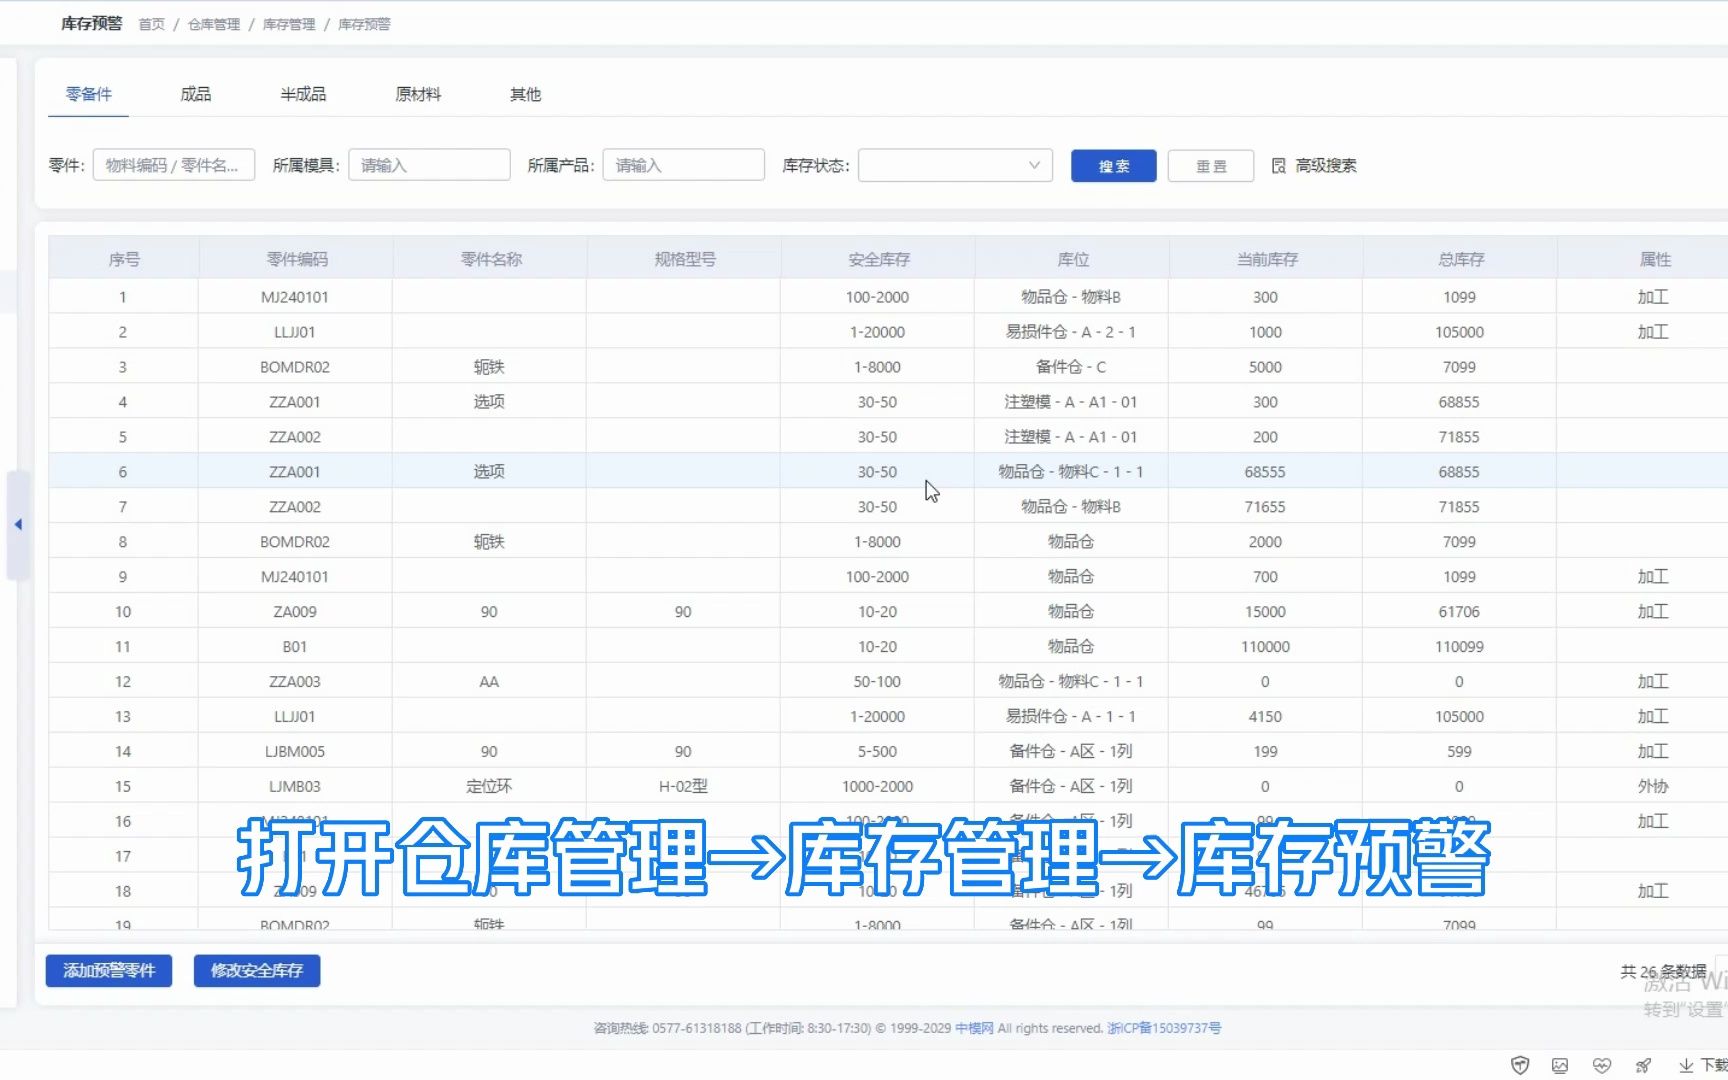Collapse the left sidebar with arrow
Screen dimensions: 1728x1080
pos(18,524)
